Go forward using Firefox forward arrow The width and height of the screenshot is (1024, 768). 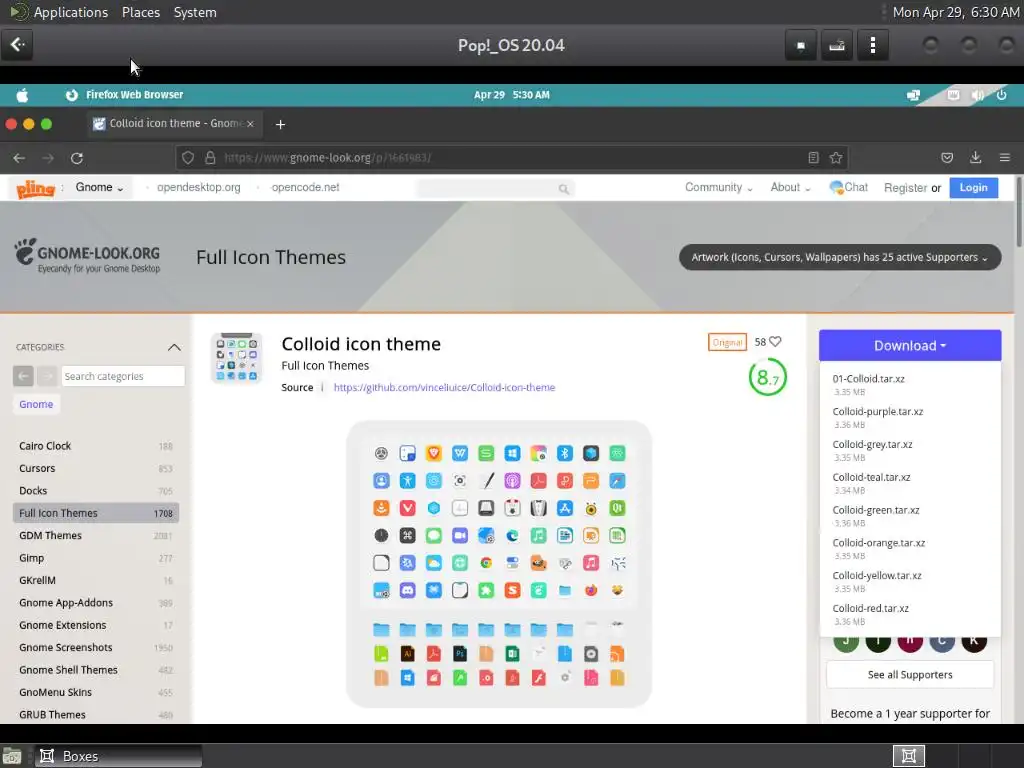tap(48, 158)
